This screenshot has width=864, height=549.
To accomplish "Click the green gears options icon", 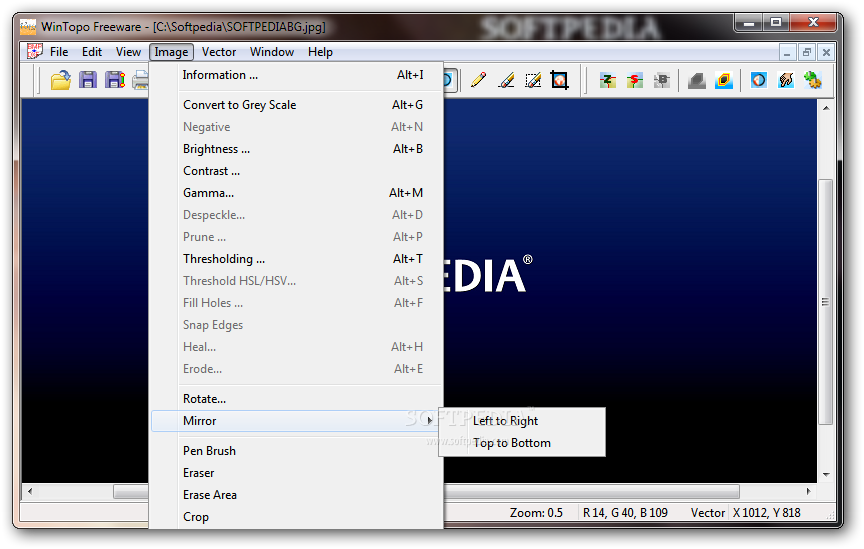I will click(812, 80).
